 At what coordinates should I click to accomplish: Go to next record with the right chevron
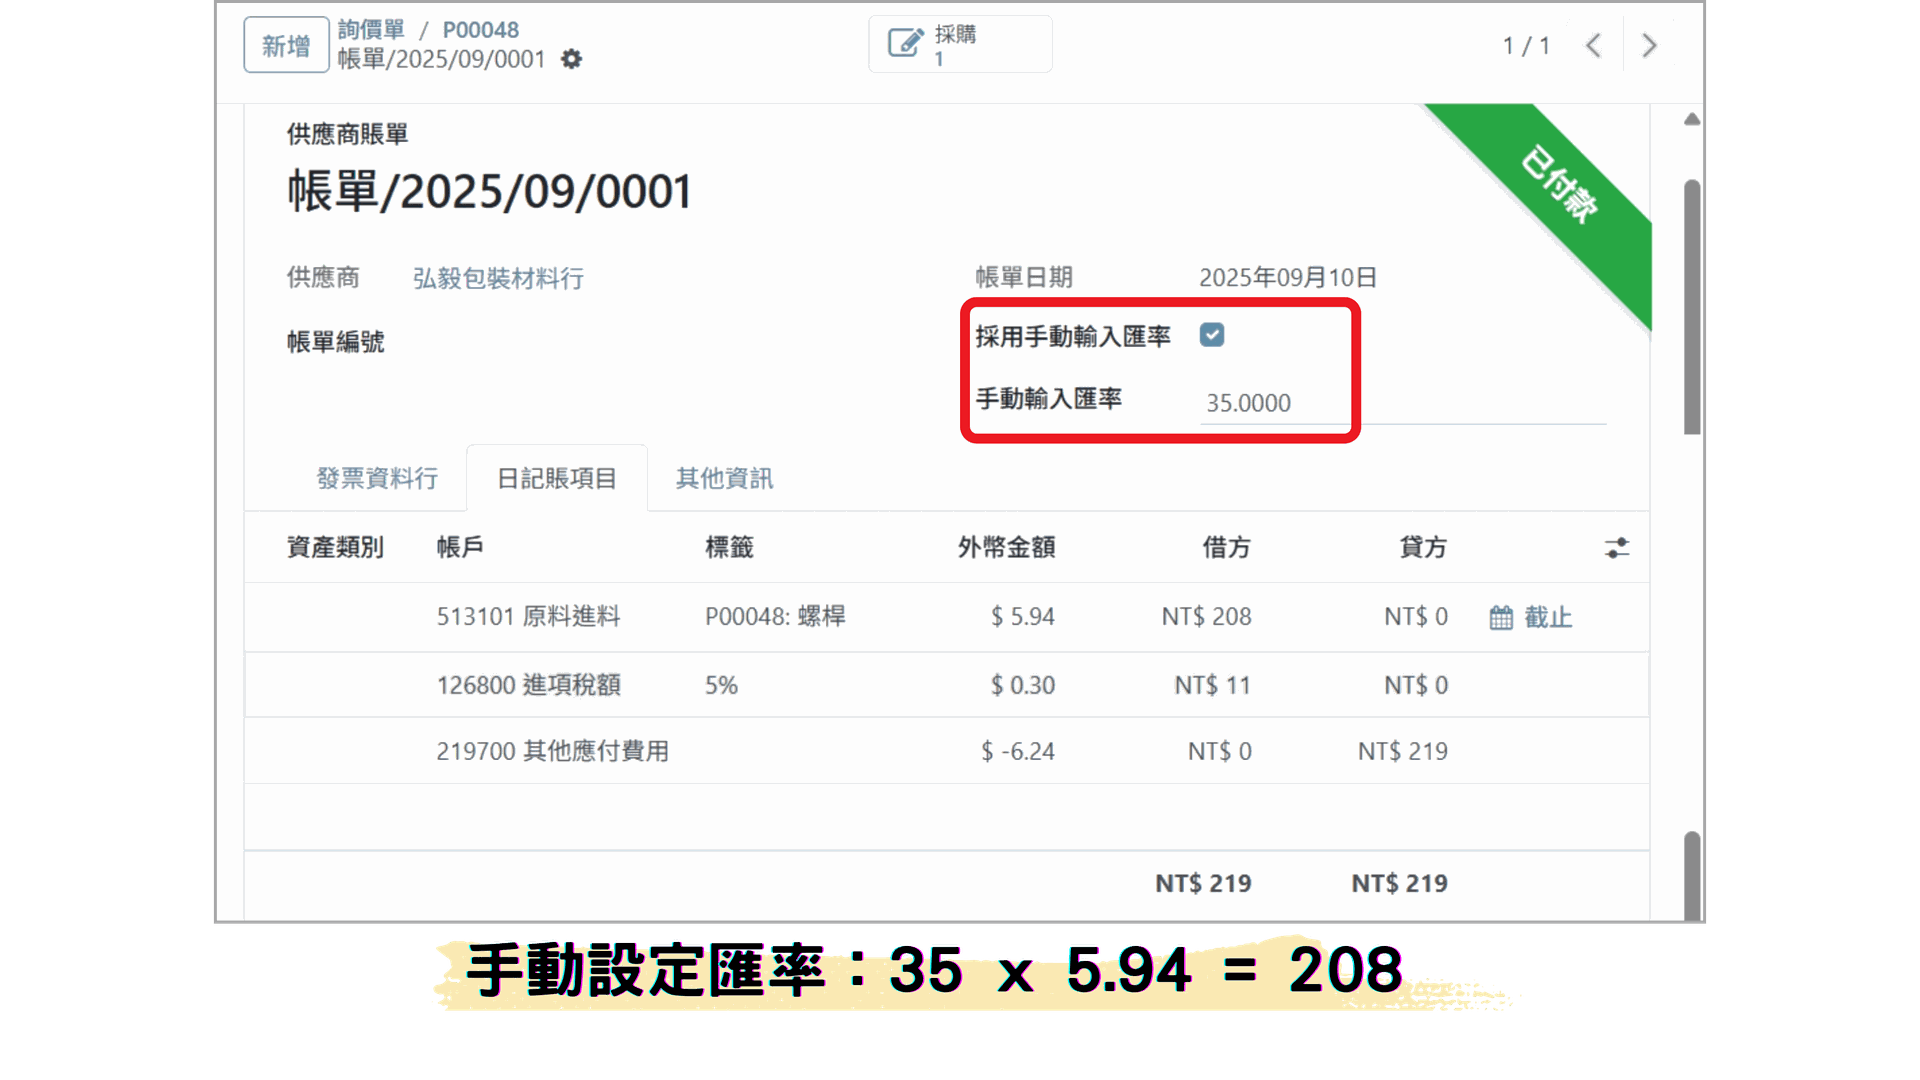(1649, 46)
